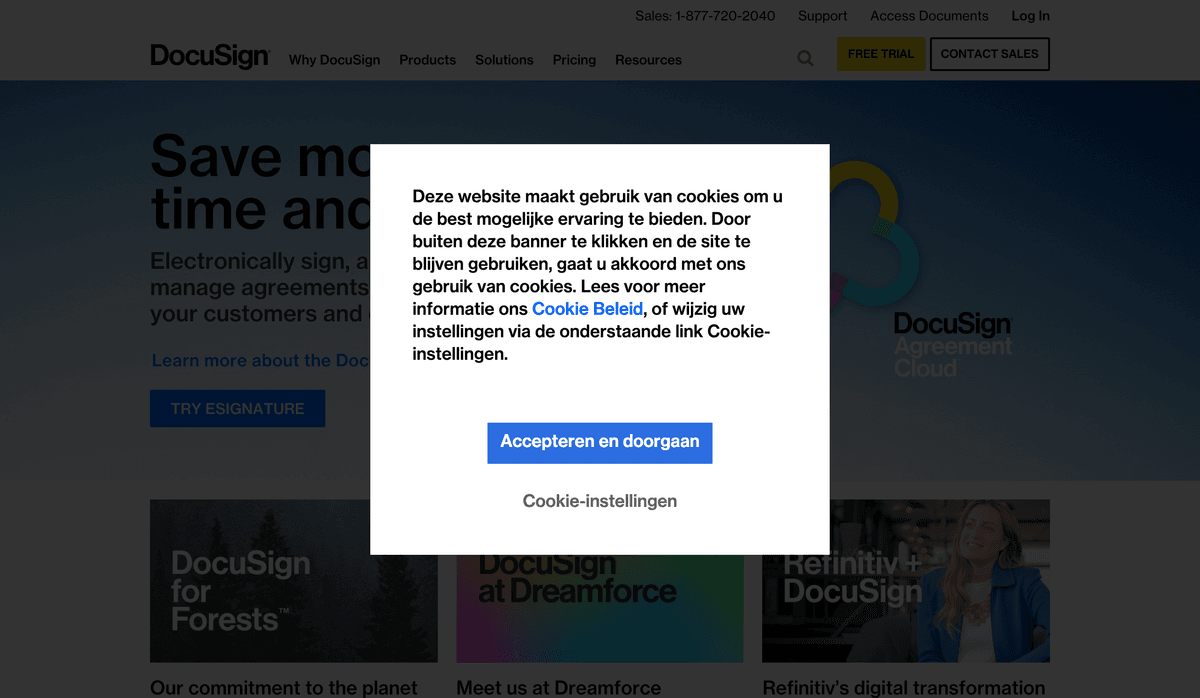Click 'Our commitment to the planet' heading
The image size is (1200, 698).
pyautogui.click(x=284, y=688)
